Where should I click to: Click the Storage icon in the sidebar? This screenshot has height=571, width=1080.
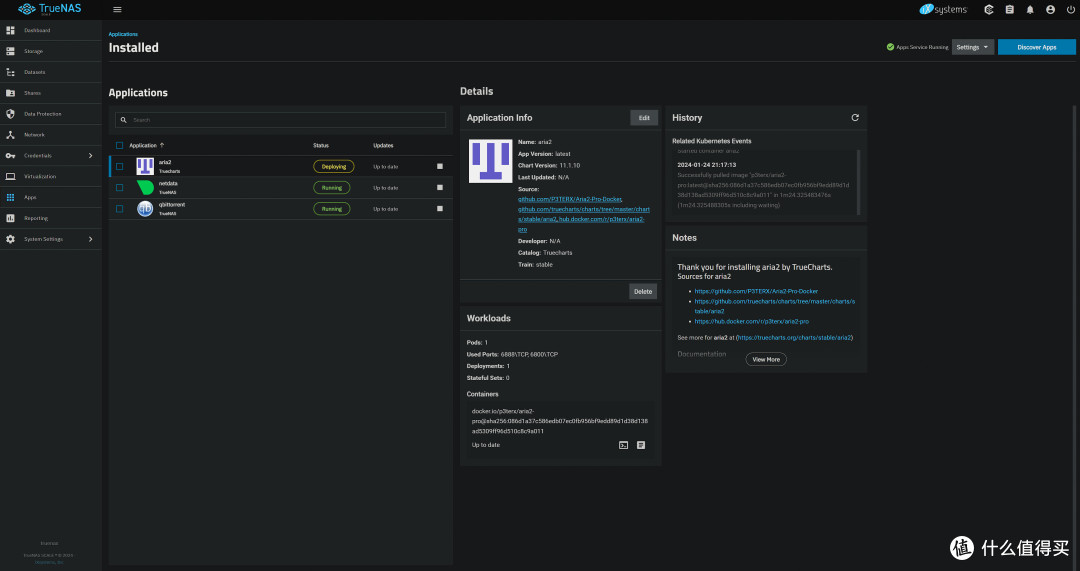pos(10,51)
